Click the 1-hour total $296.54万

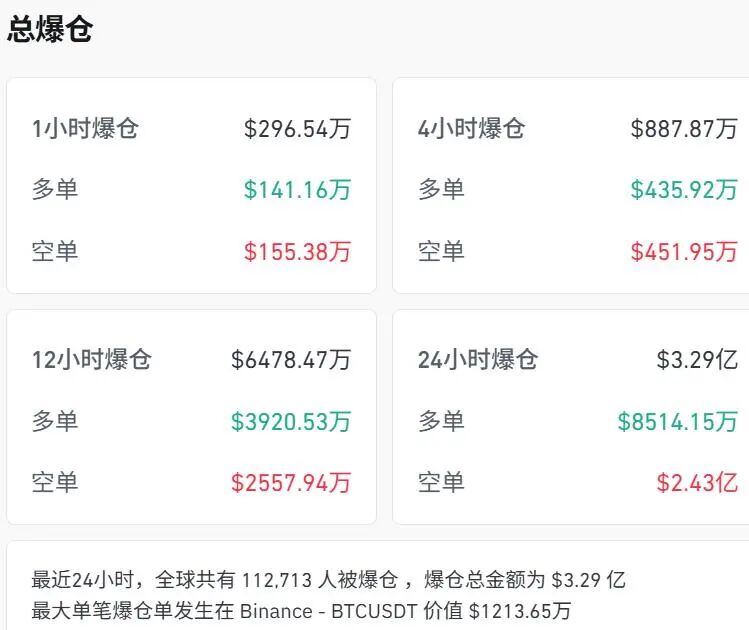(297, 129)
